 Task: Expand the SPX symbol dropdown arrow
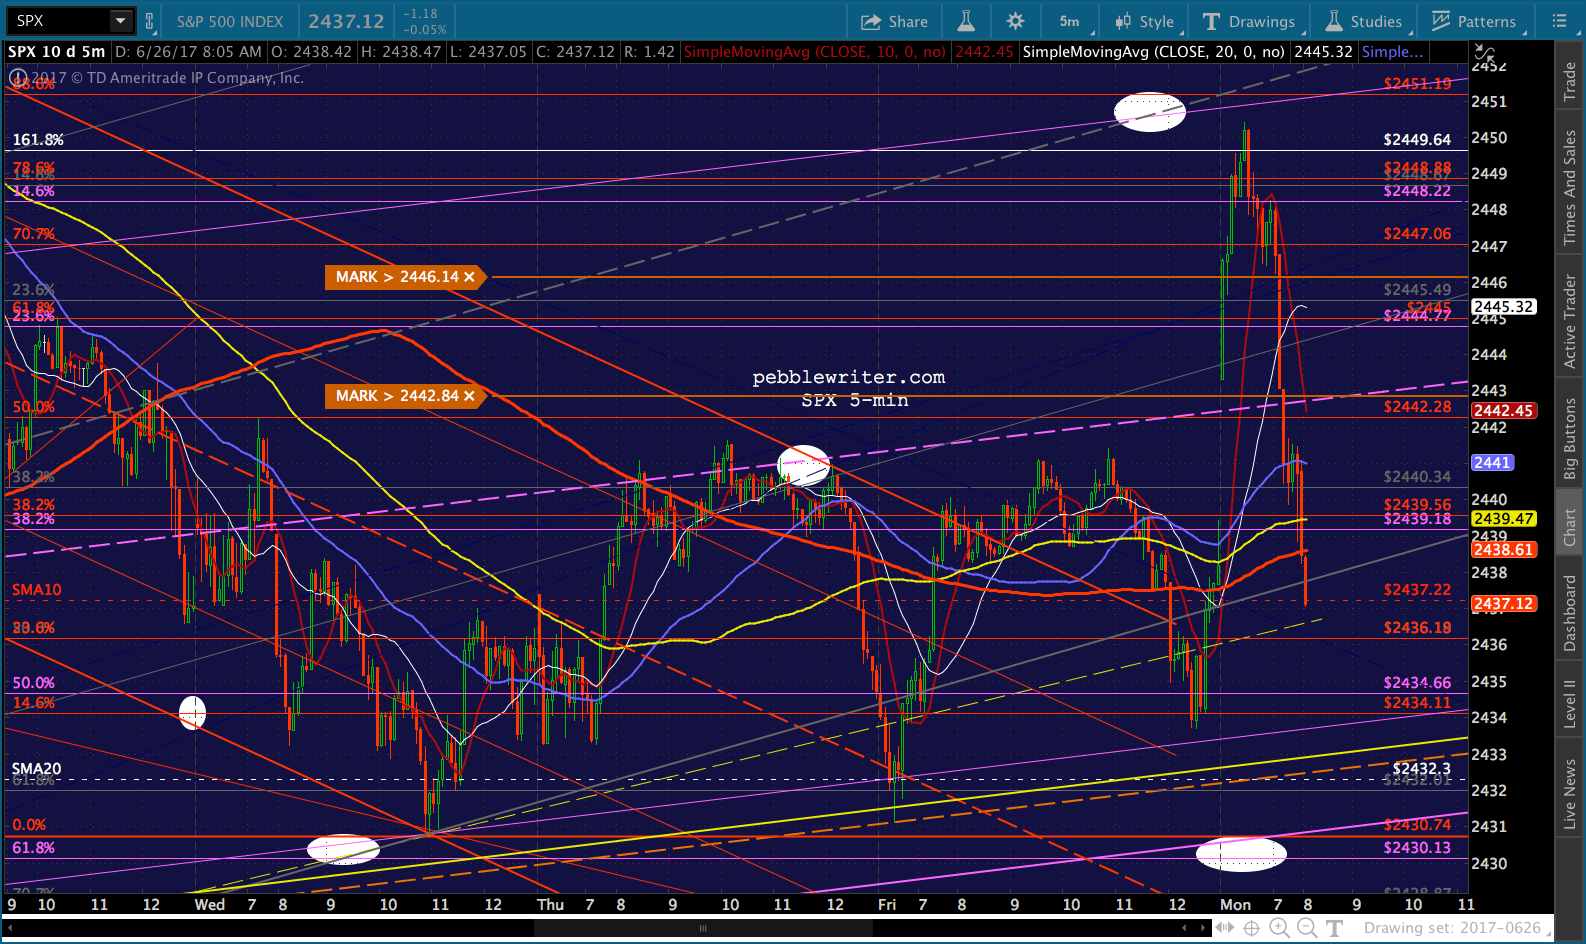point(121,21)
